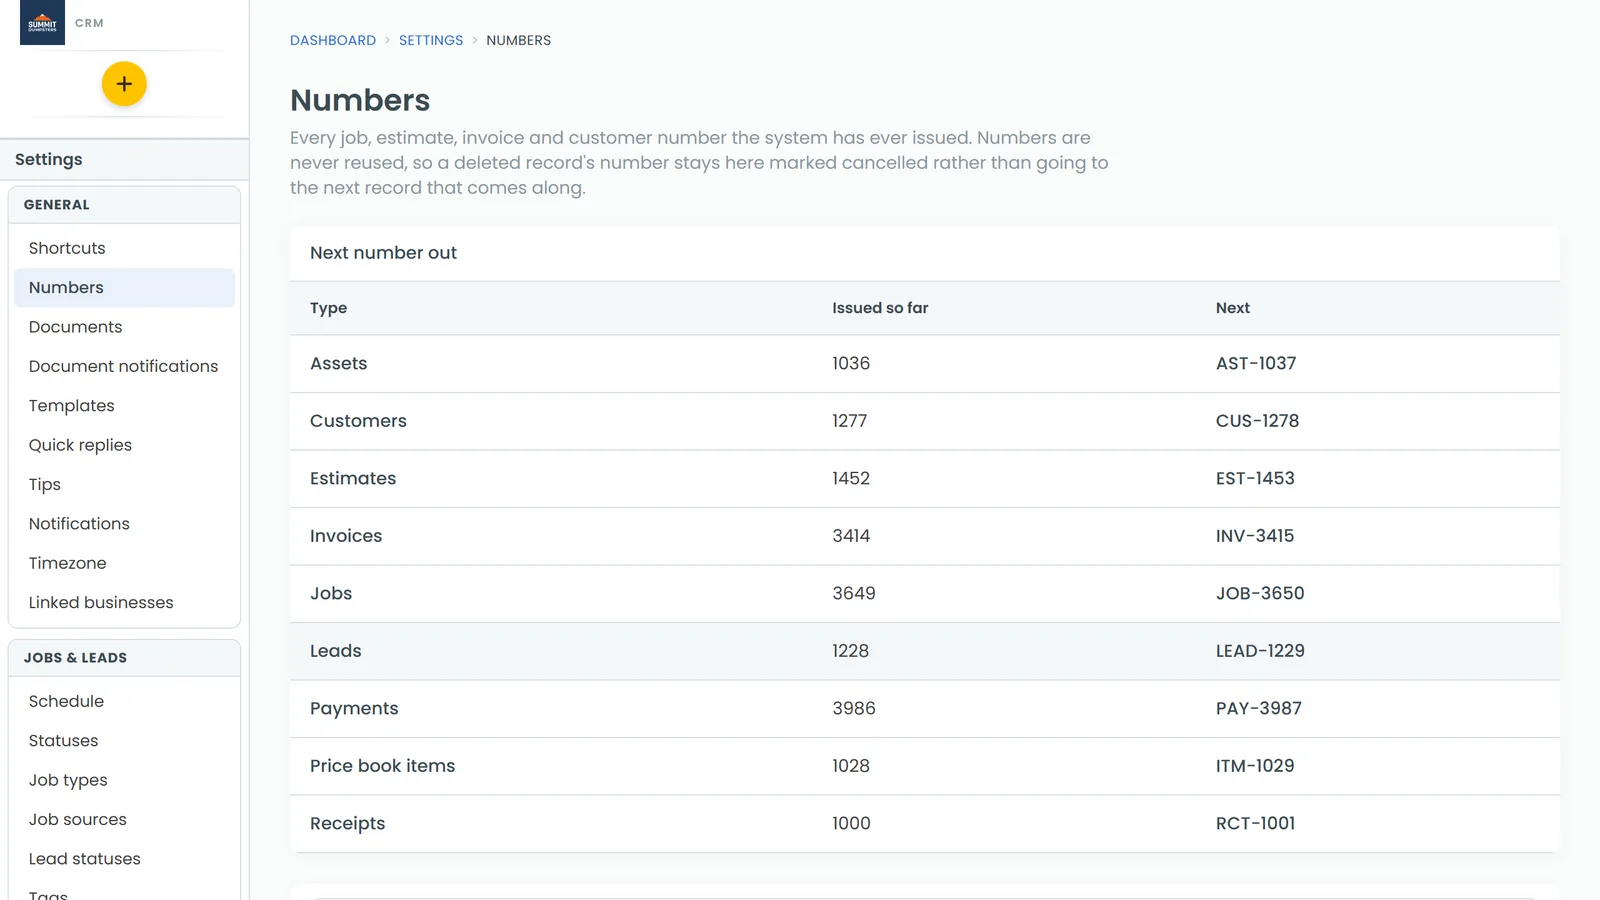Click next number PAY-3987
This screenshot has width=1600, height=900.
click(x=1259, y=708)
